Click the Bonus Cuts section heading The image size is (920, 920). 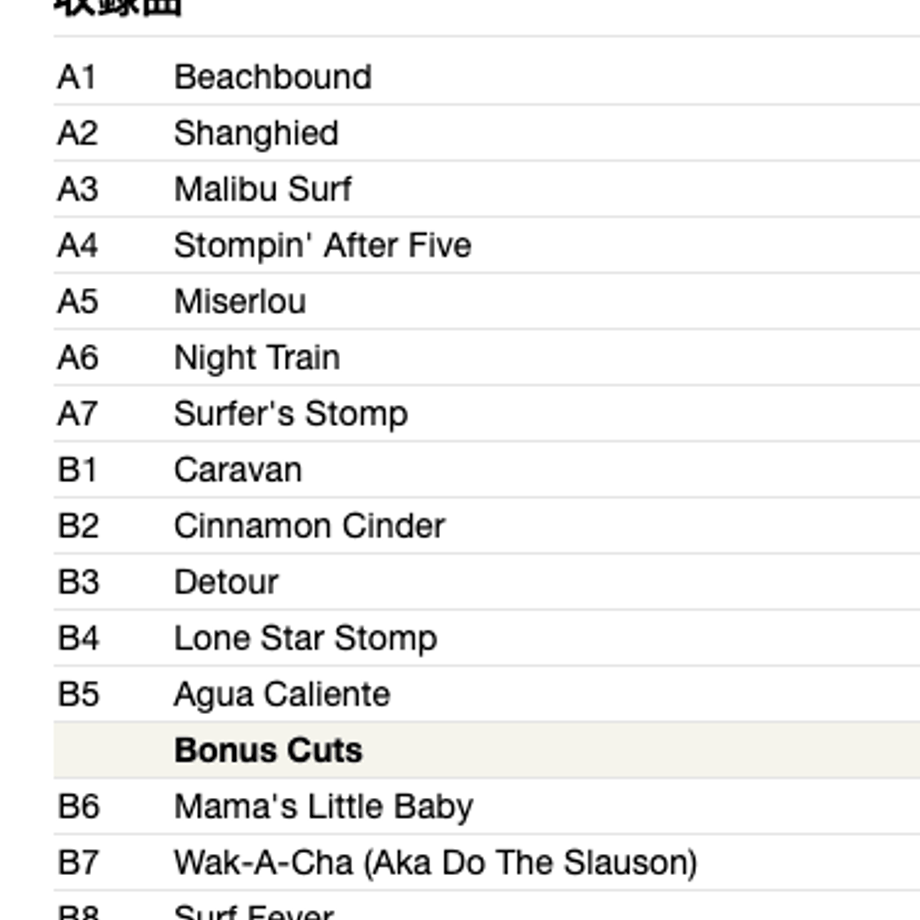269,750
